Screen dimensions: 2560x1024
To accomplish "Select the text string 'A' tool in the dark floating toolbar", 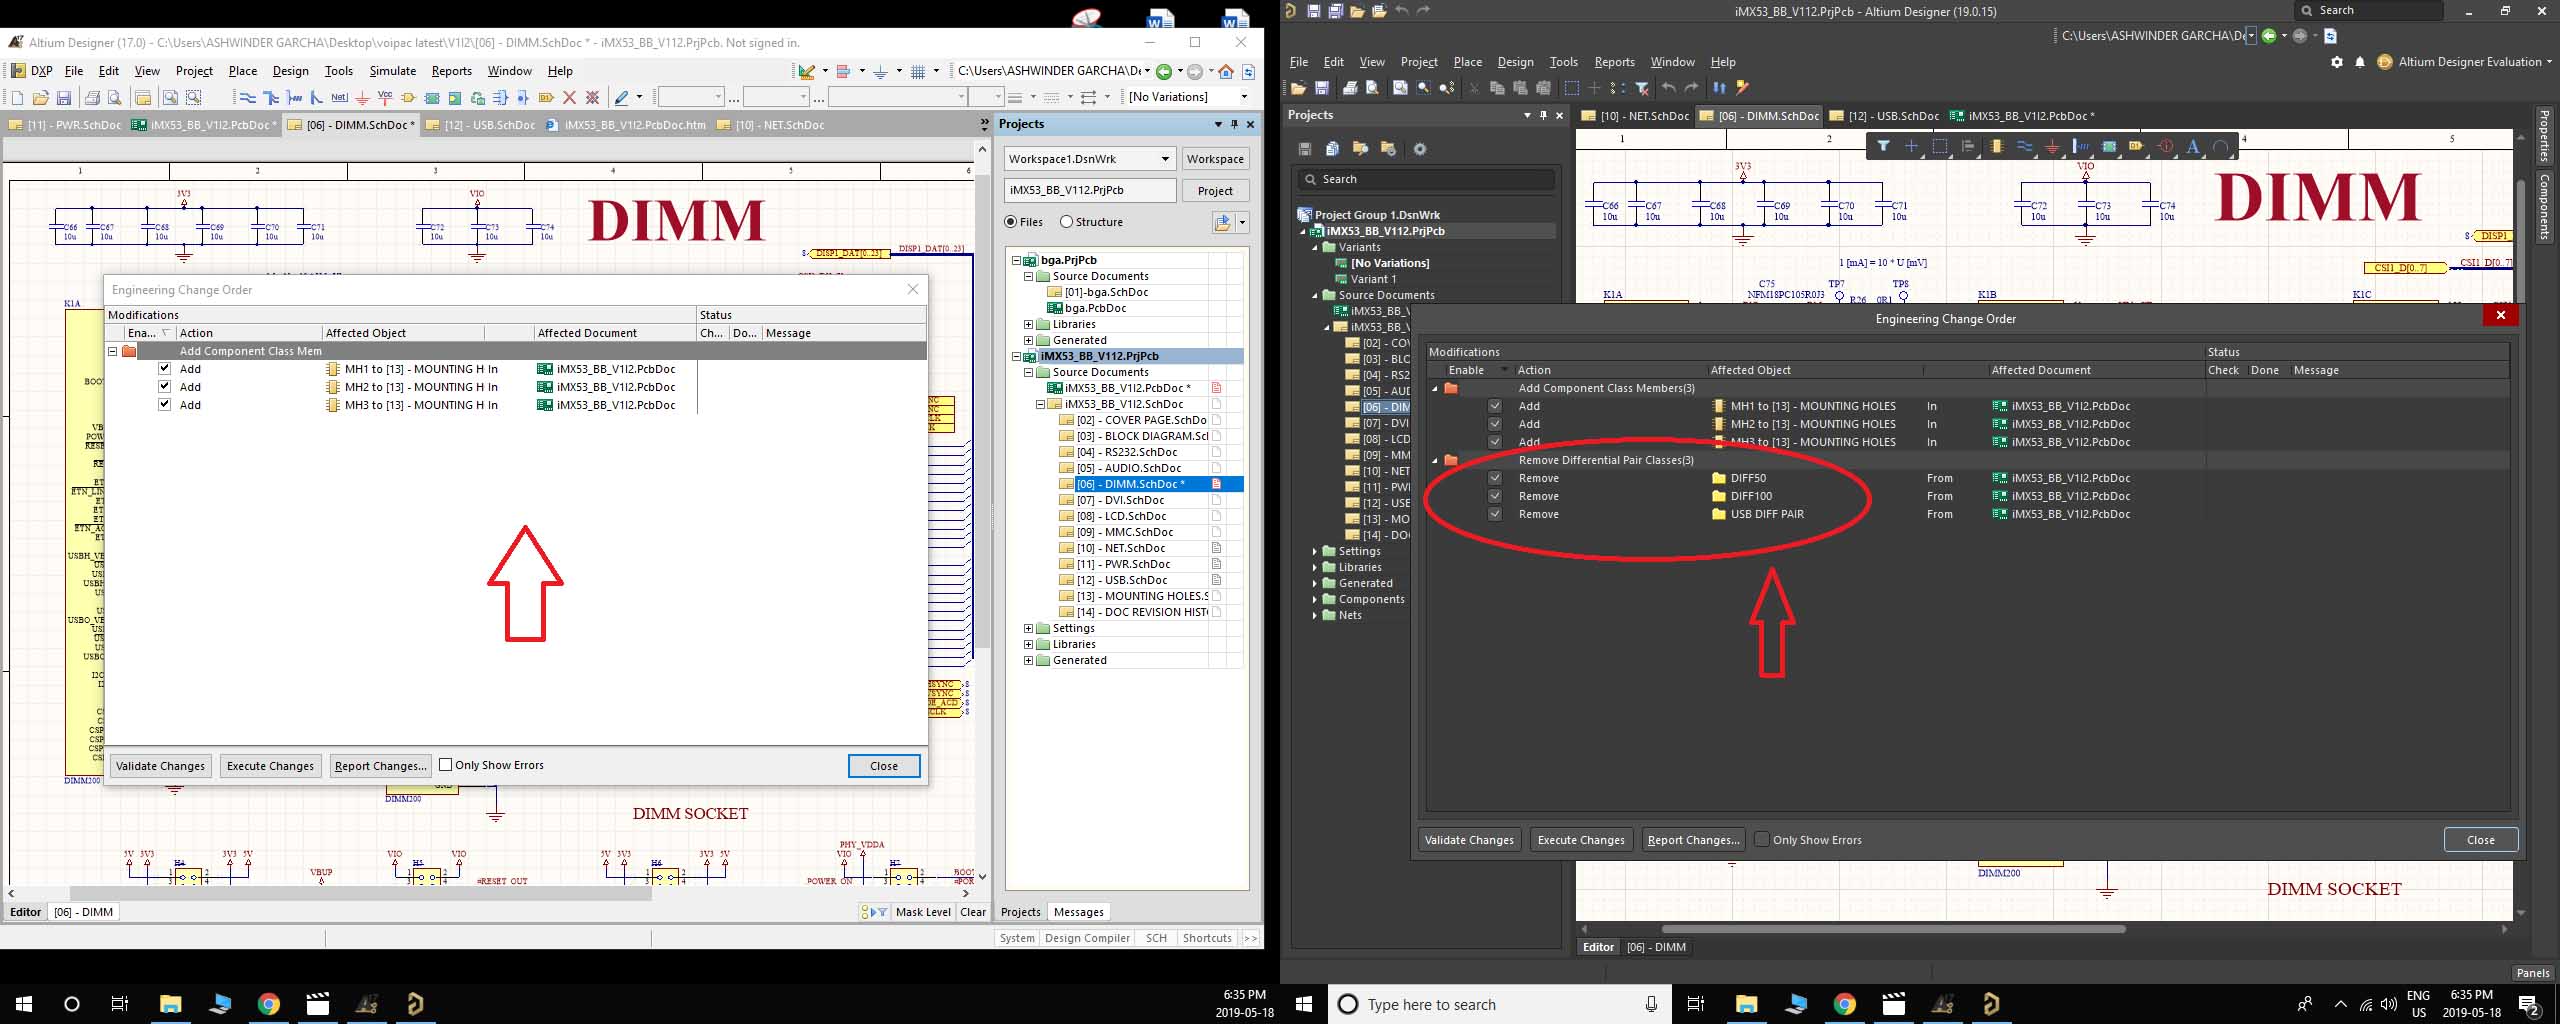I will (x=2192, y=147).
